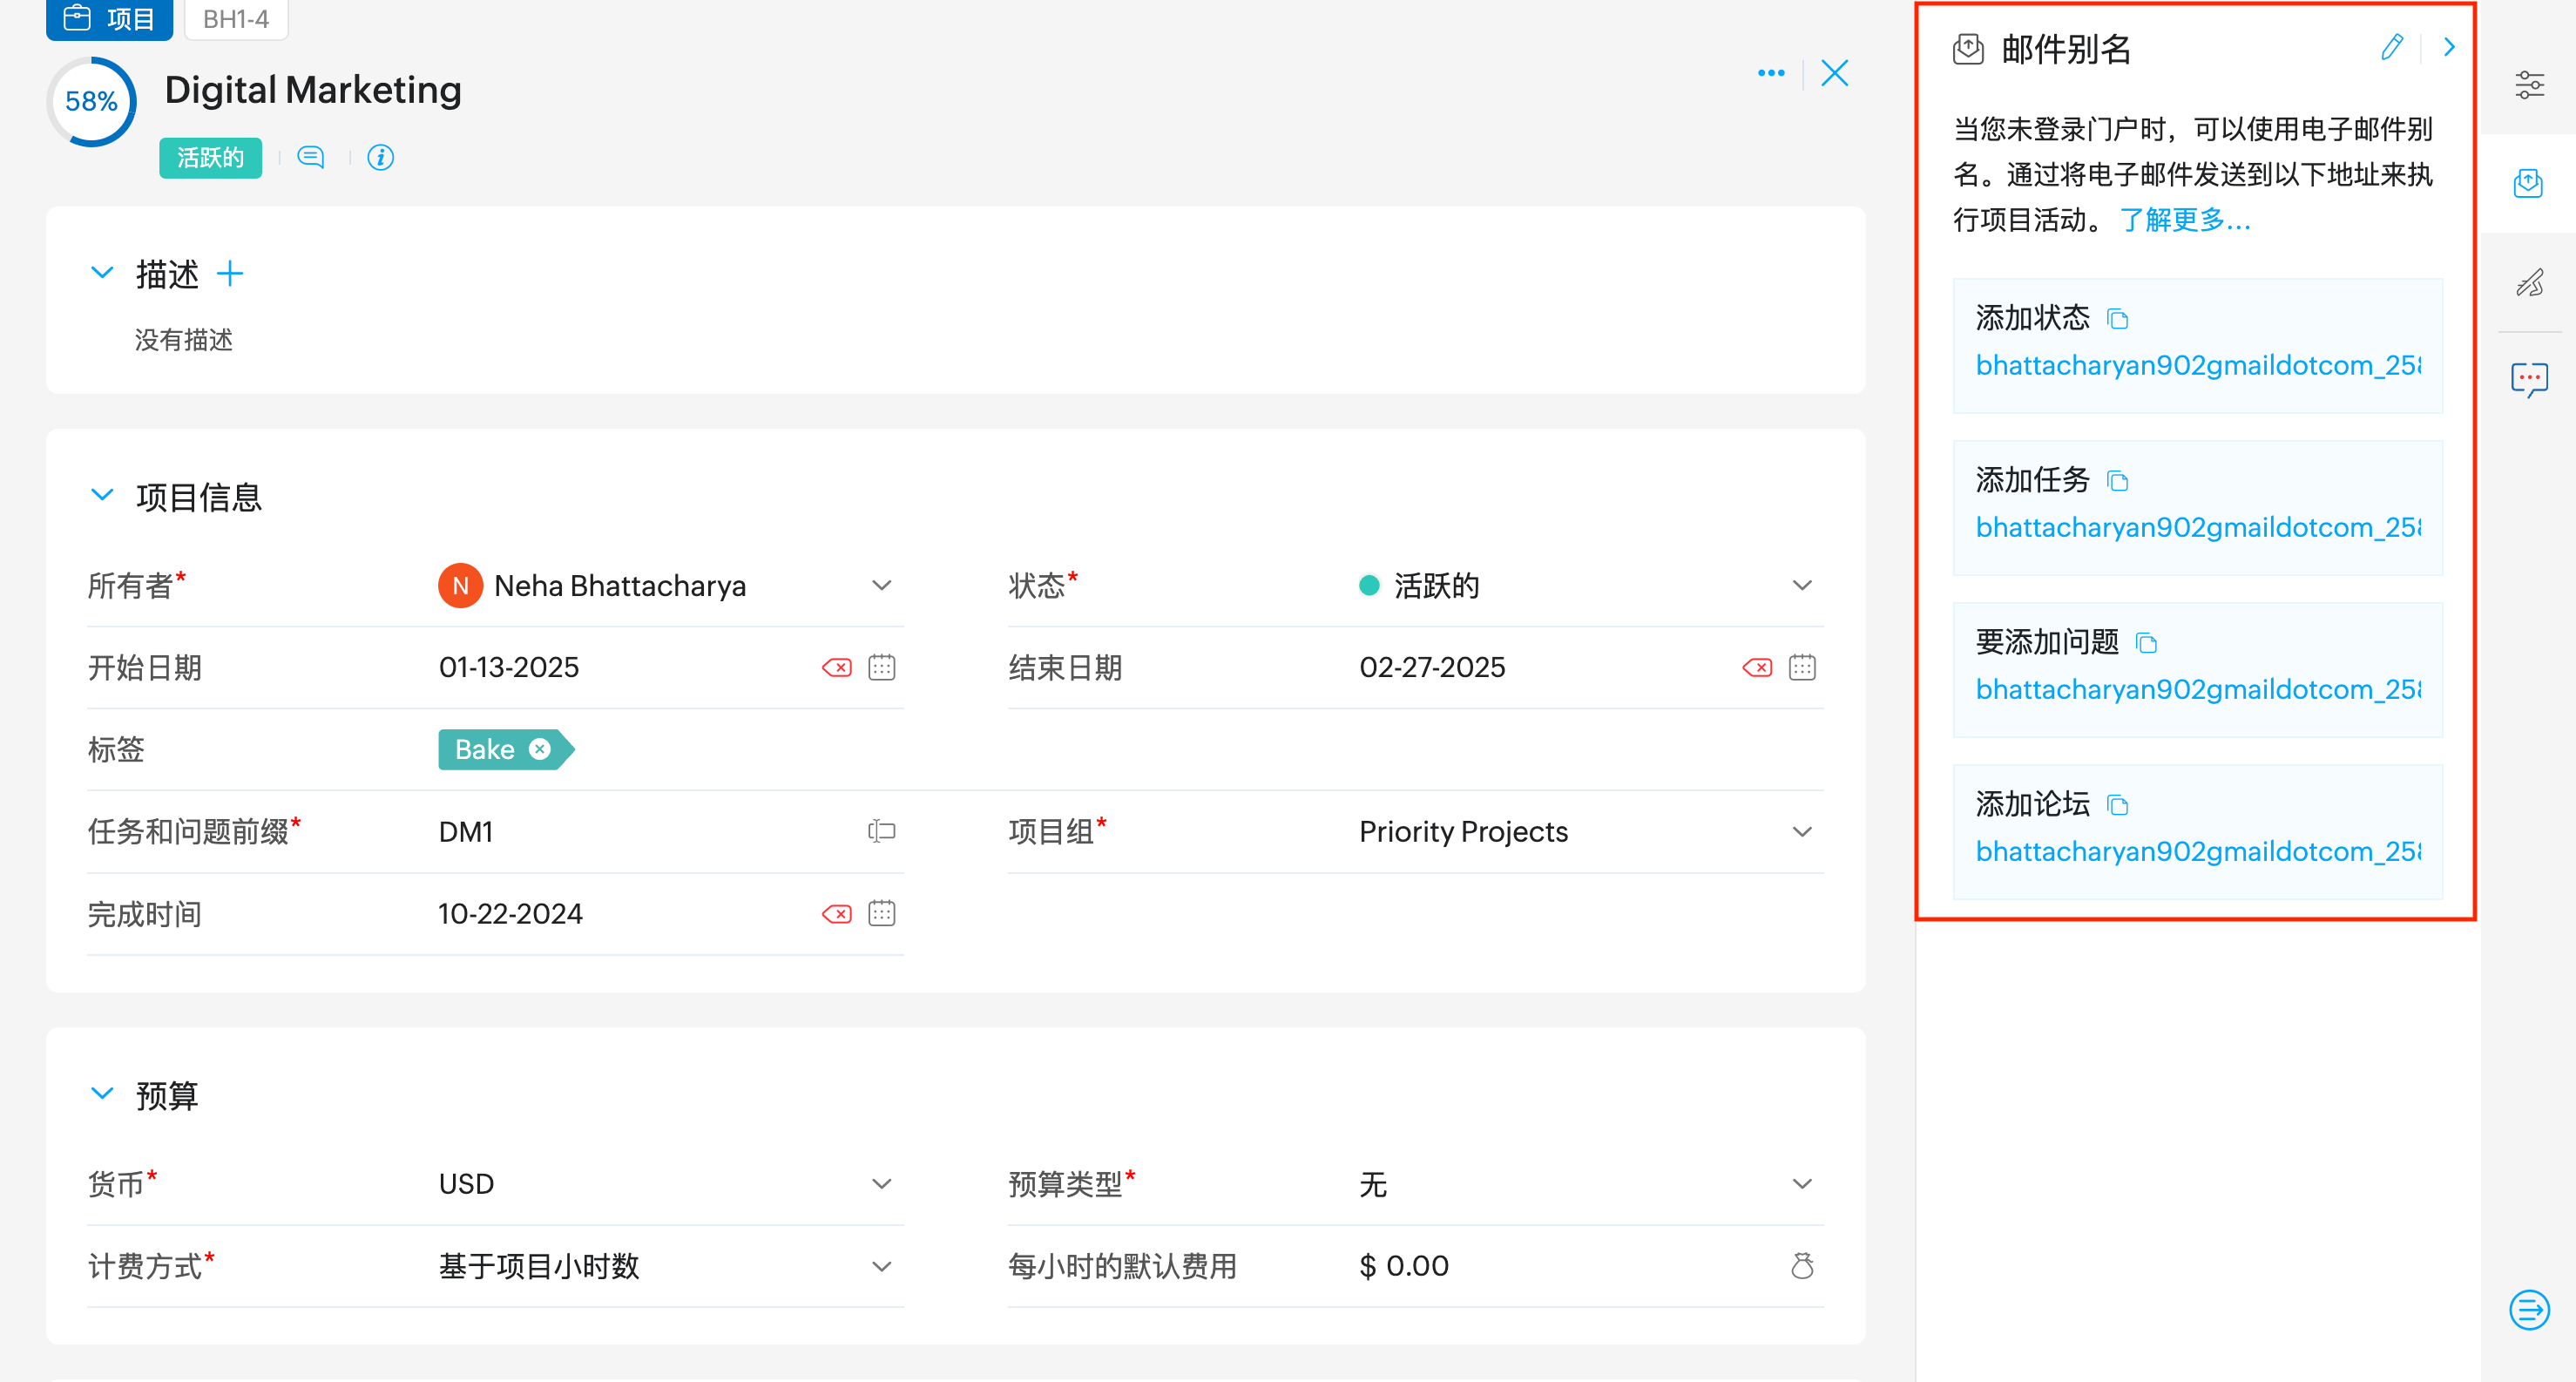Image resolution: width=2576 pixels, height=1382 pixels.
Task: Collapse the 预算 section
Action: (102, 1093)
